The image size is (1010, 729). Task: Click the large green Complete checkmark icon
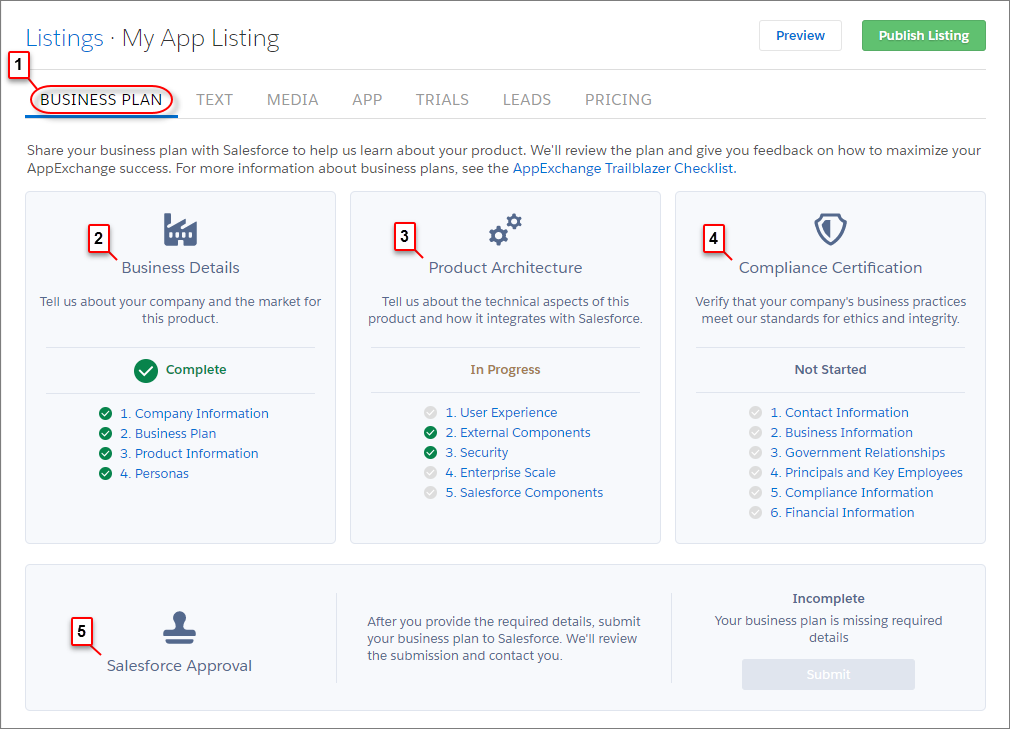tap(146, 370)
